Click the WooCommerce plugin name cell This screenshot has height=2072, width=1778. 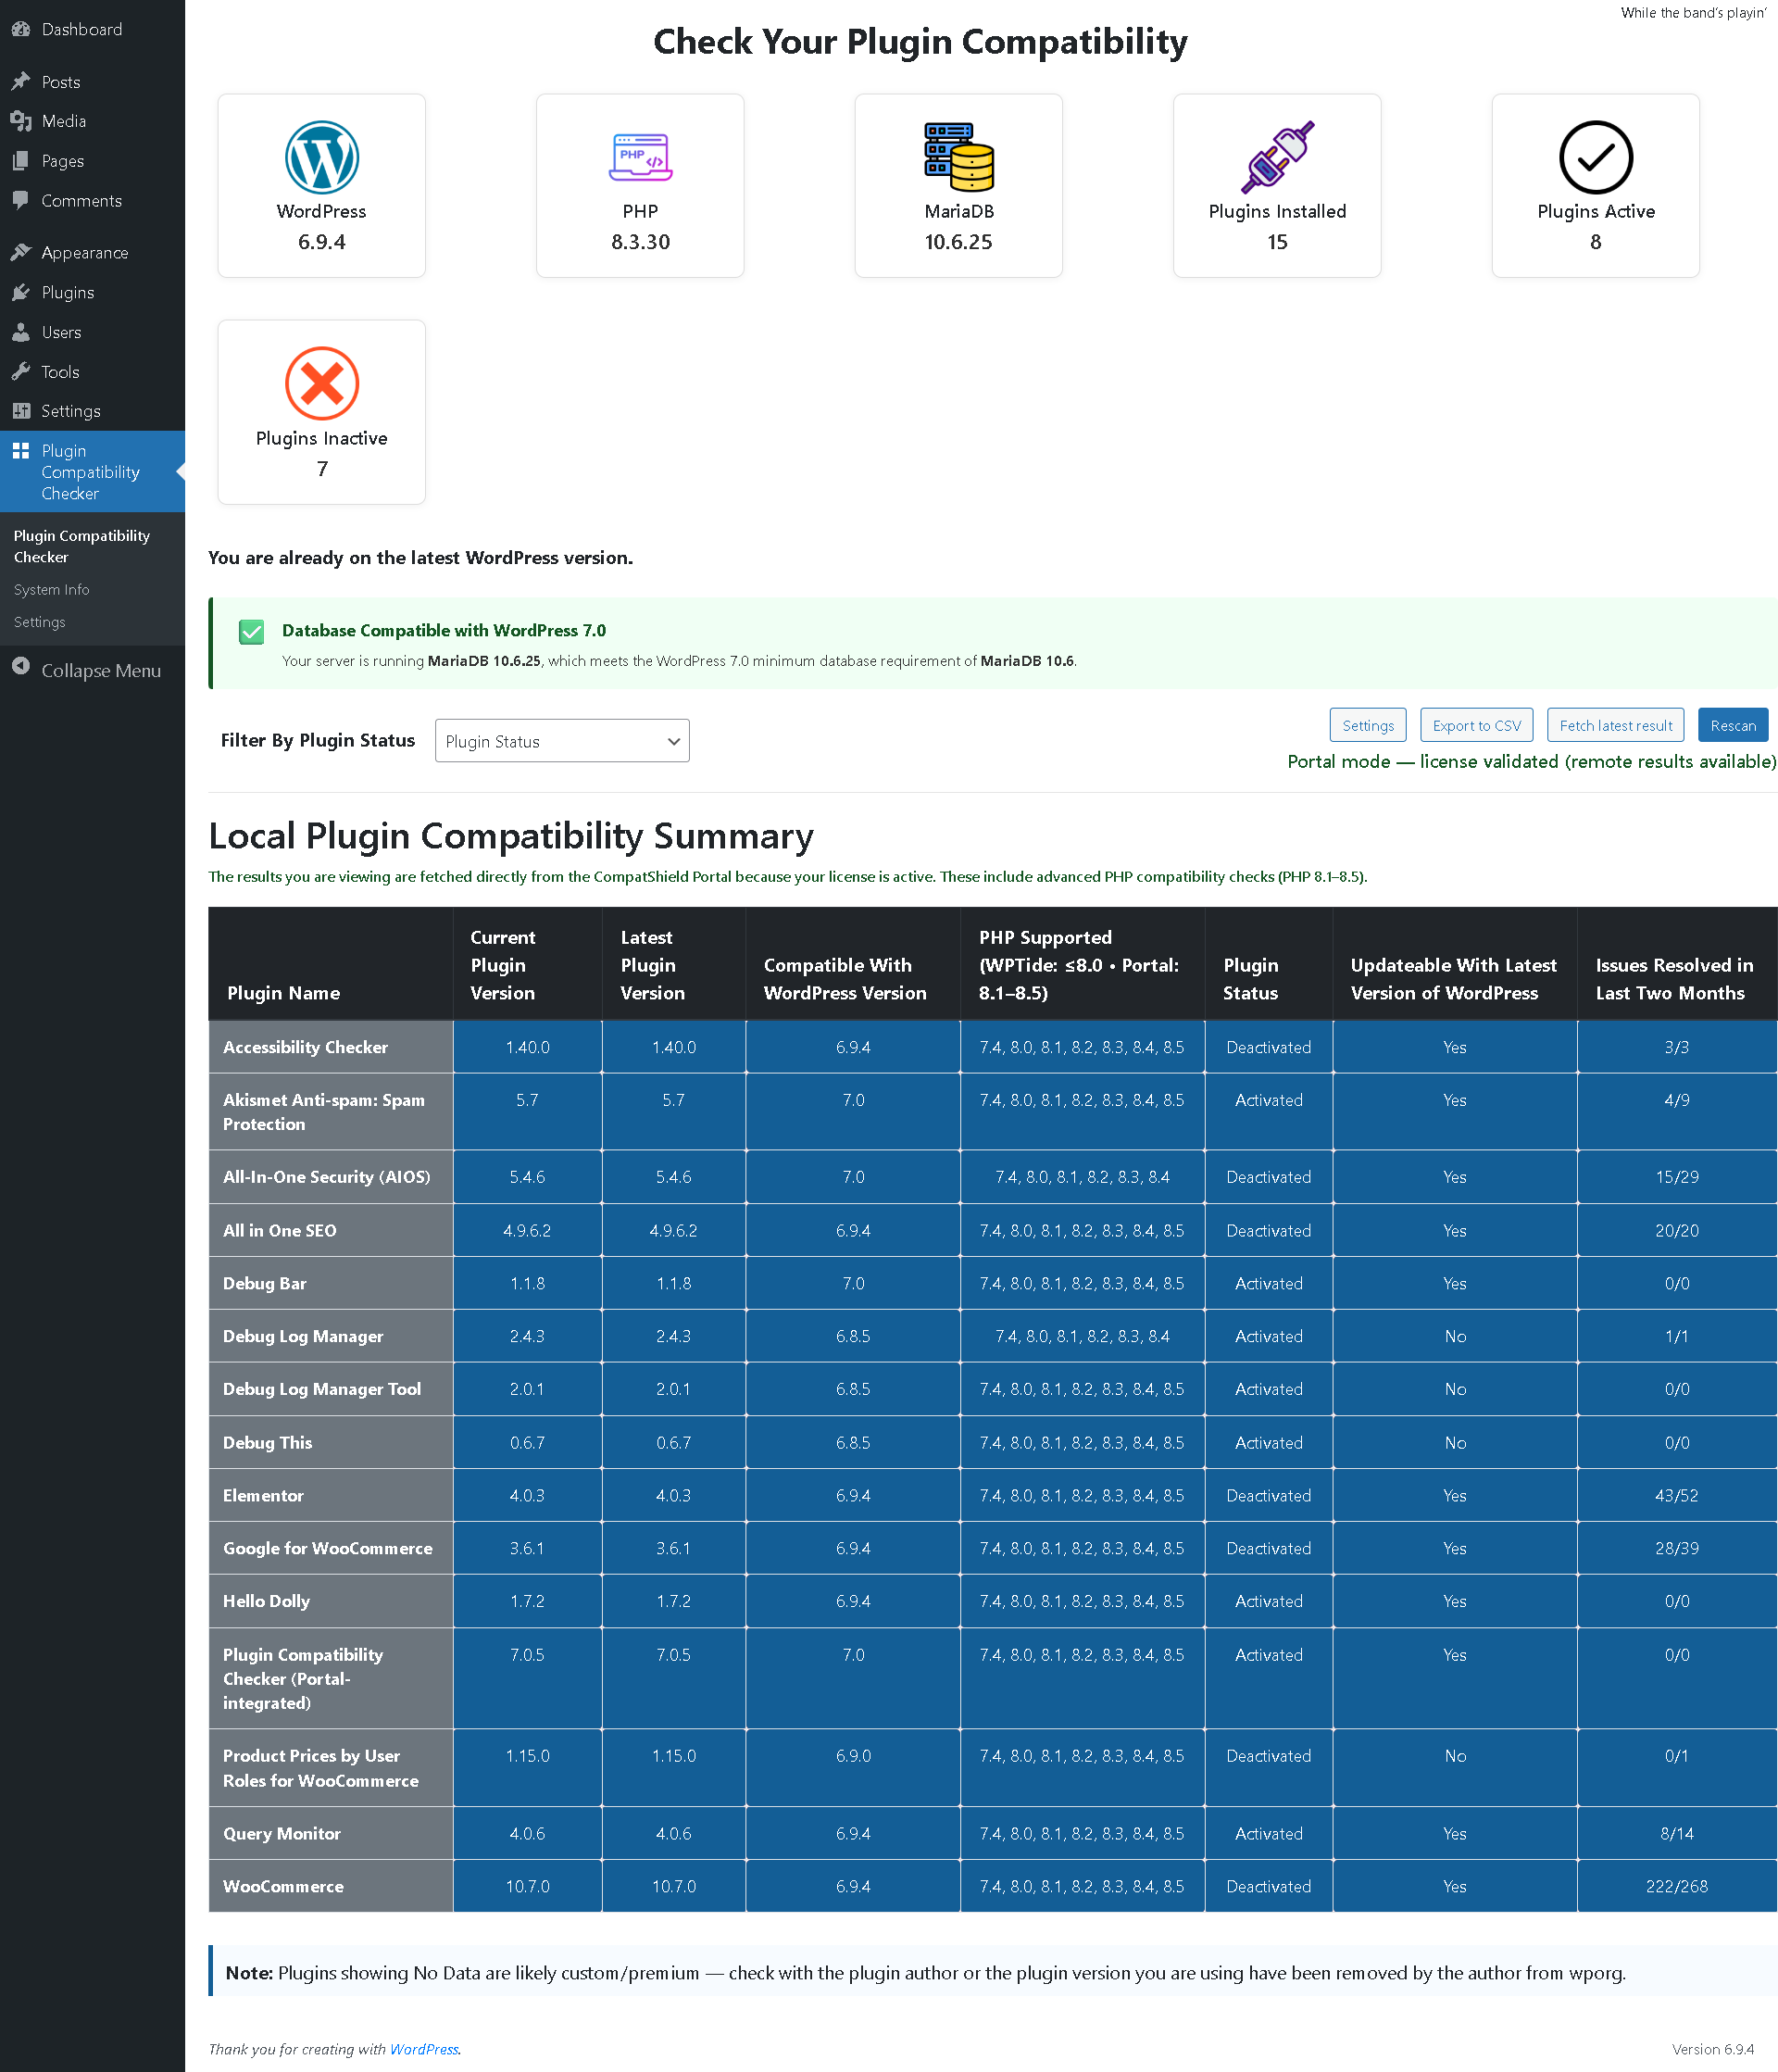point(283,1886)
